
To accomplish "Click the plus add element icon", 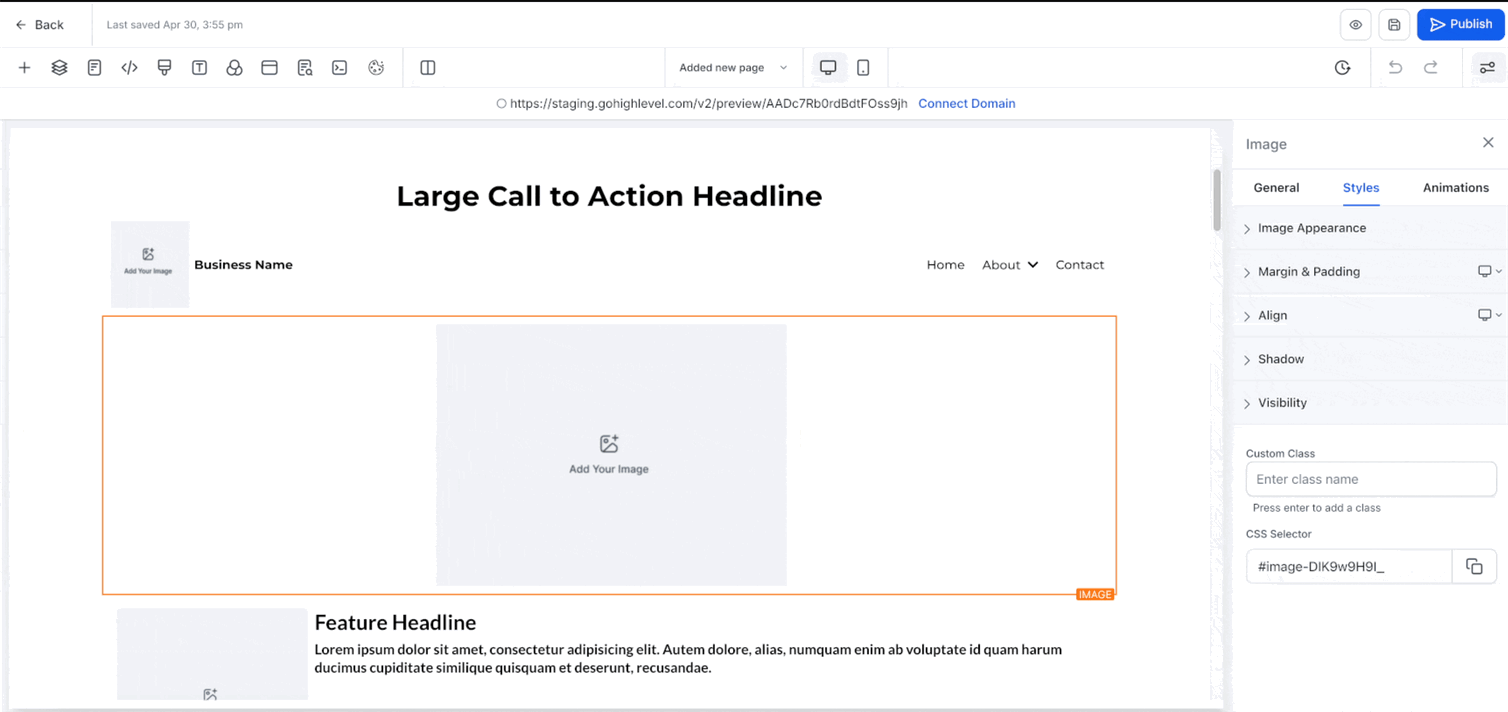I will click(x=24, y=68).
